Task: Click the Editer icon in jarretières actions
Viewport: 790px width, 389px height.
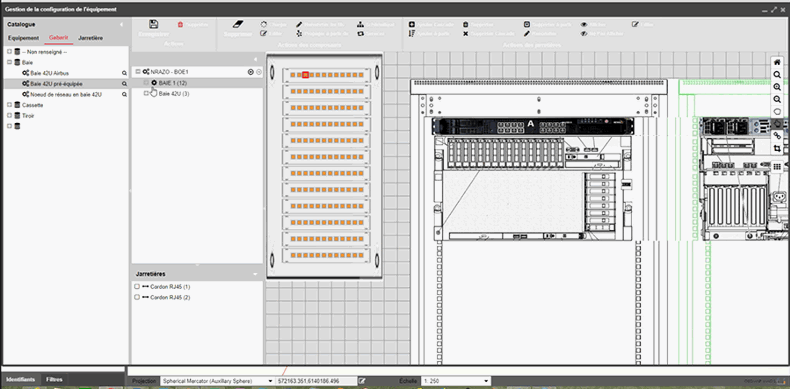Action: [635, 24]
